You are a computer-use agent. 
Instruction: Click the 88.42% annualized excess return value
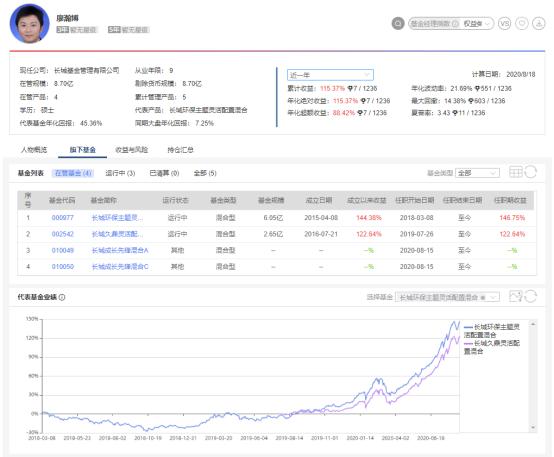coord(344,113)
